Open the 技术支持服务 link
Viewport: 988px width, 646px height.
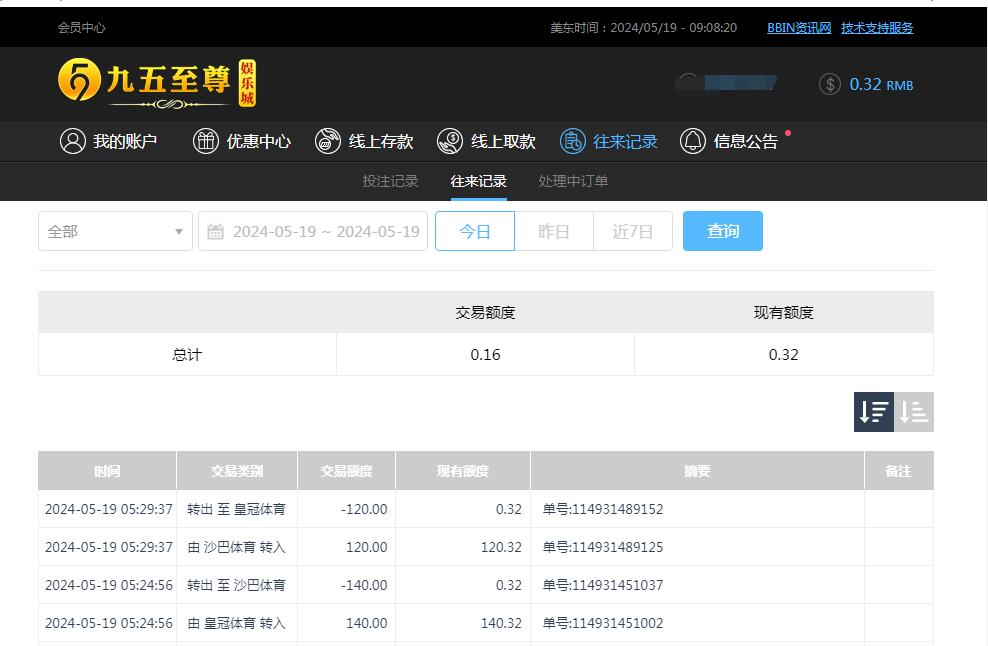877,28
